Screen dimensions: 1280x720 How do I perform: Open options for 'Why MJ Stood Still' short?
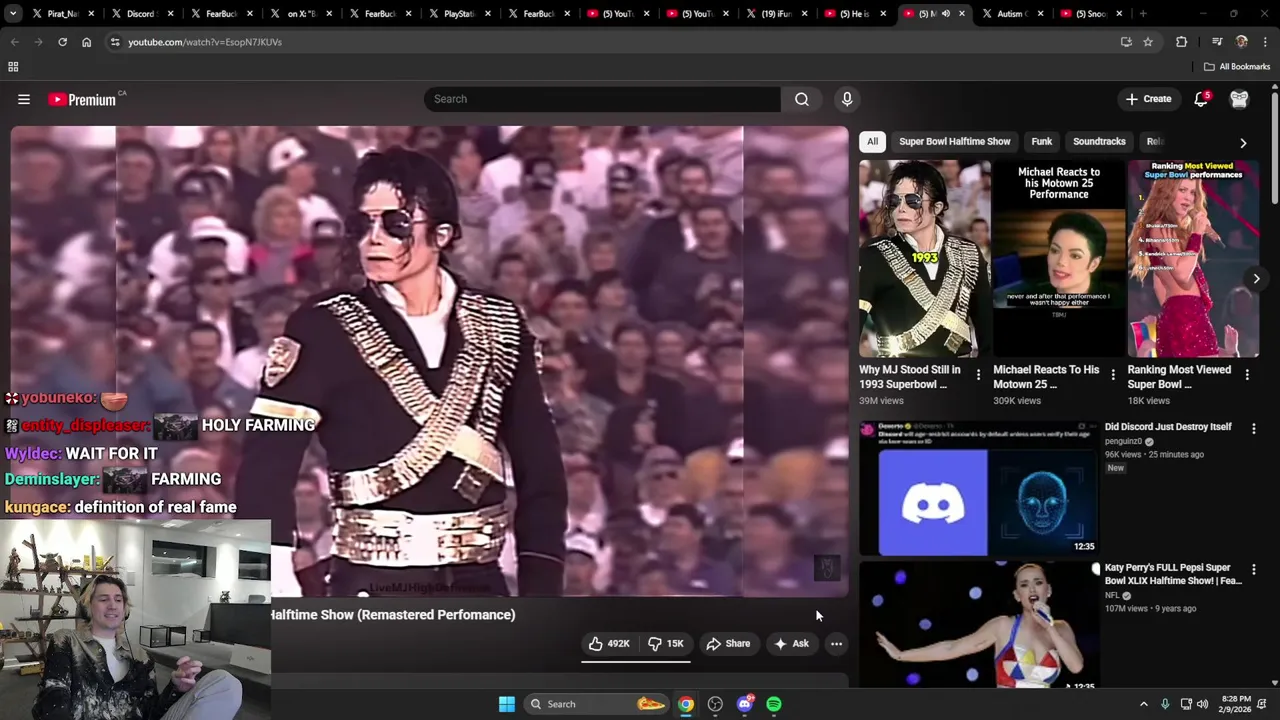[978, 375]
